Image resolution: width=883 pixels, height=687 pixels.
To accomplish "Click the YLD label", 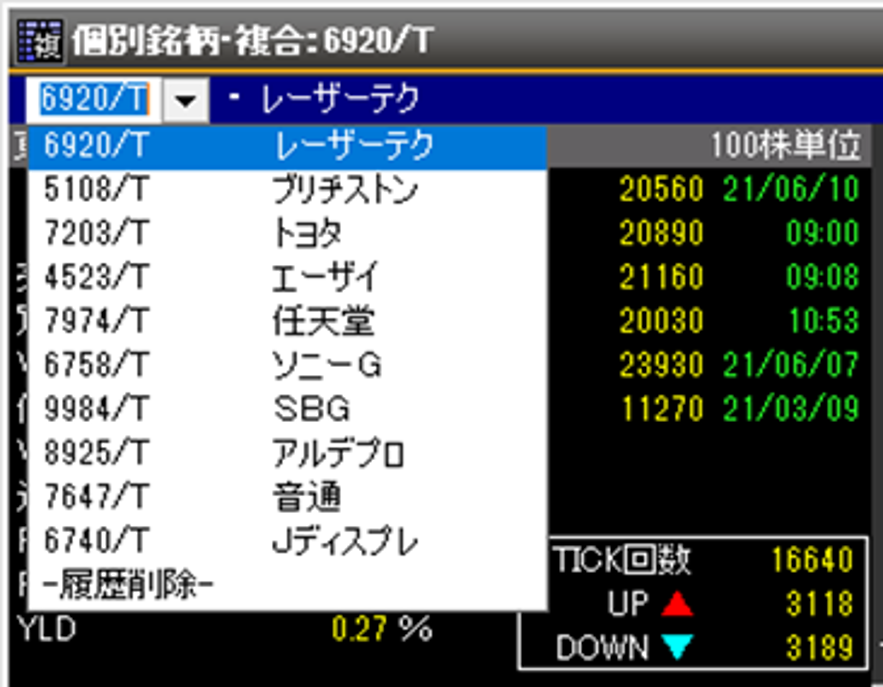I will [x=47, y=629].
